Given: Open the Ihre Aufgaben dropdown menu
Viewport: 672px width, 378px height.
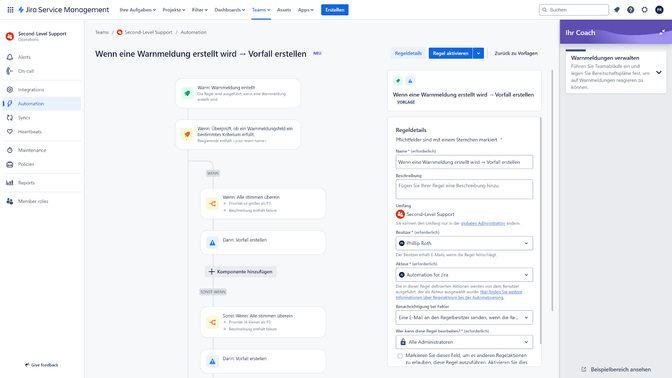Looking at the screenshot, I should coord(138,10).
